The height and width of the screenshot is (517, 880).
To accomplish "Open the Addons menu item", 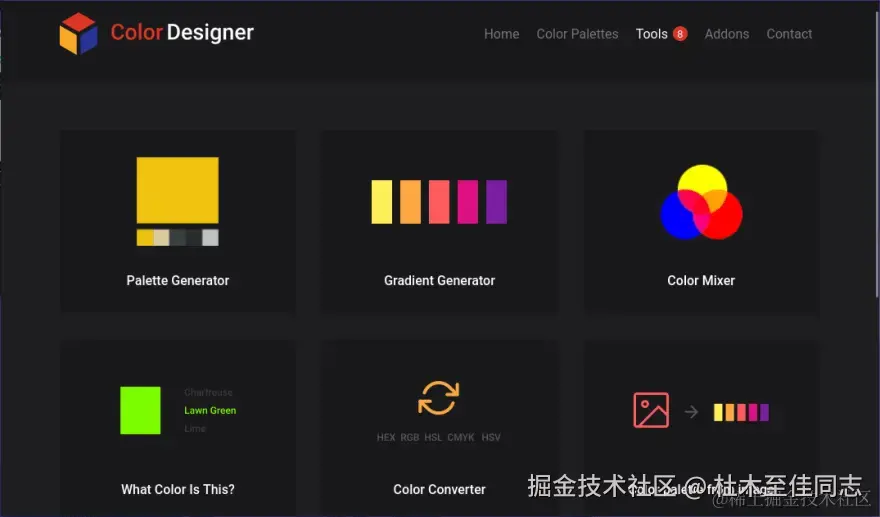I will (726, 34).
